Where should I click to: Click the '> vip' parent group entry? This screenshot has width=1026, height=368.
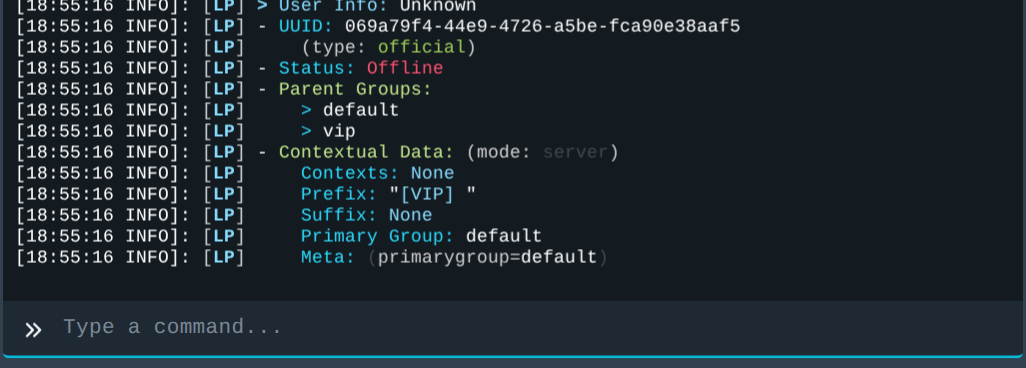(328, 132)
